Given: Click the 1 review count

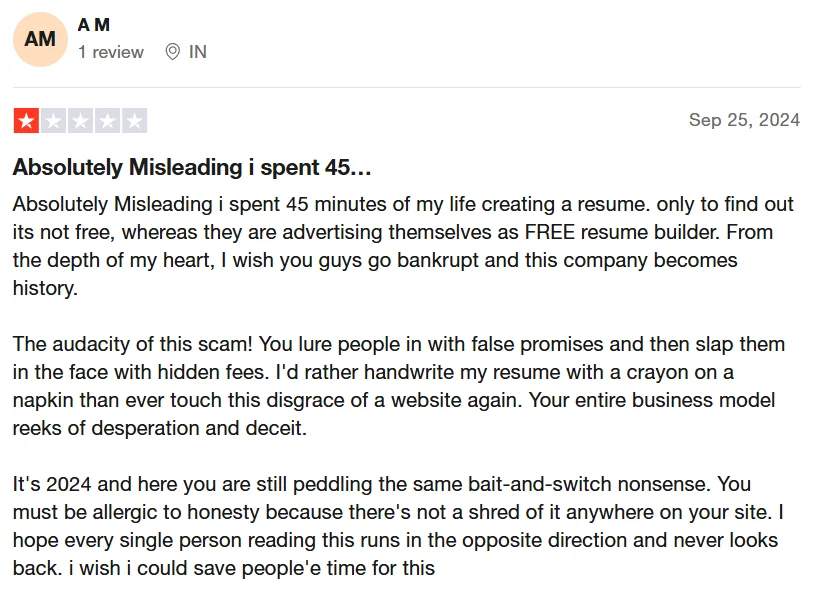Looking at the screenshot, I should pyautogui.click(x=111, y=52).
